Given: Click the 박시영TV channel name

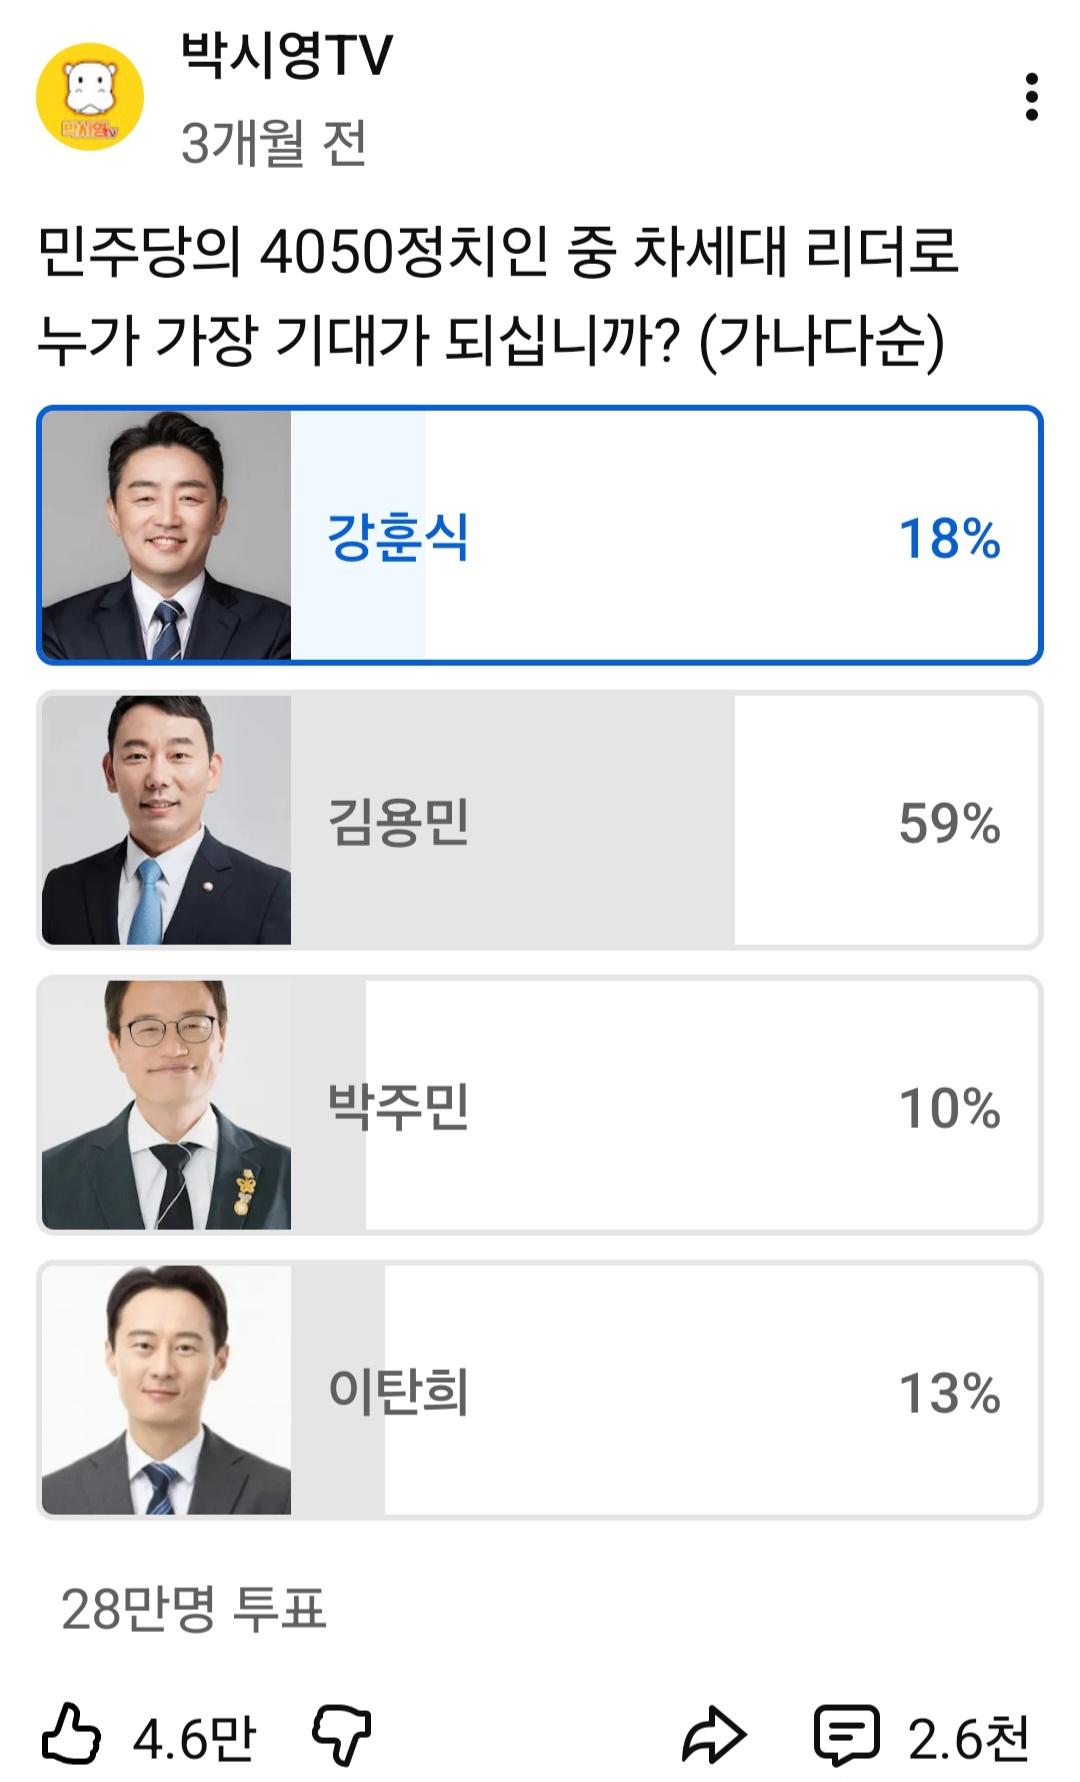Looking at the screenshot, I should (287, 56).
